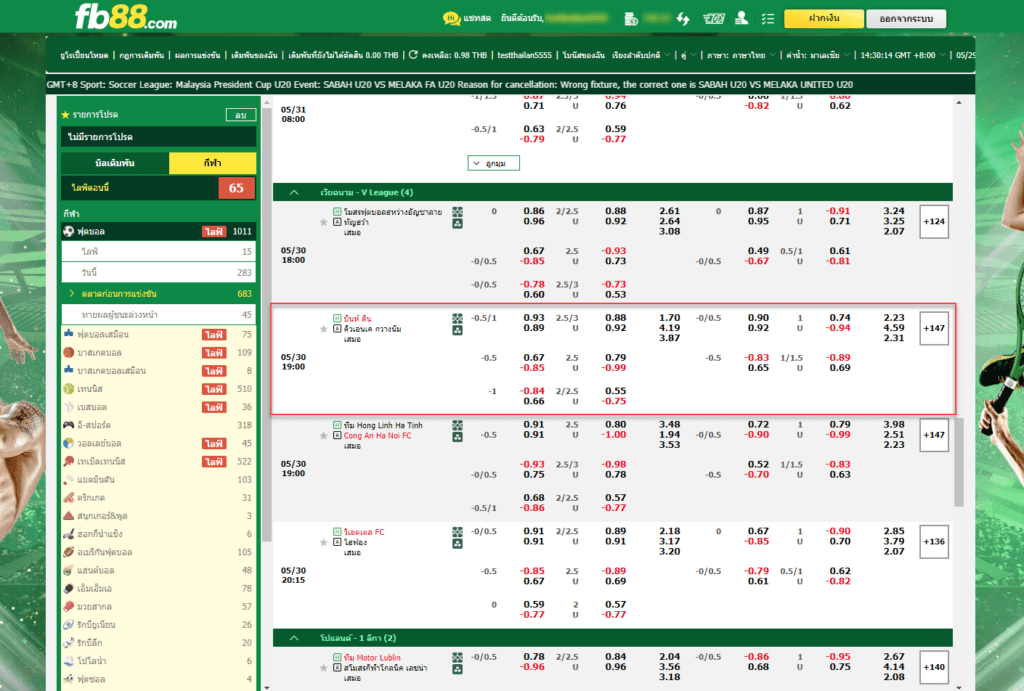
Task: Open +124 more markets button
Action: coord(934,221)
